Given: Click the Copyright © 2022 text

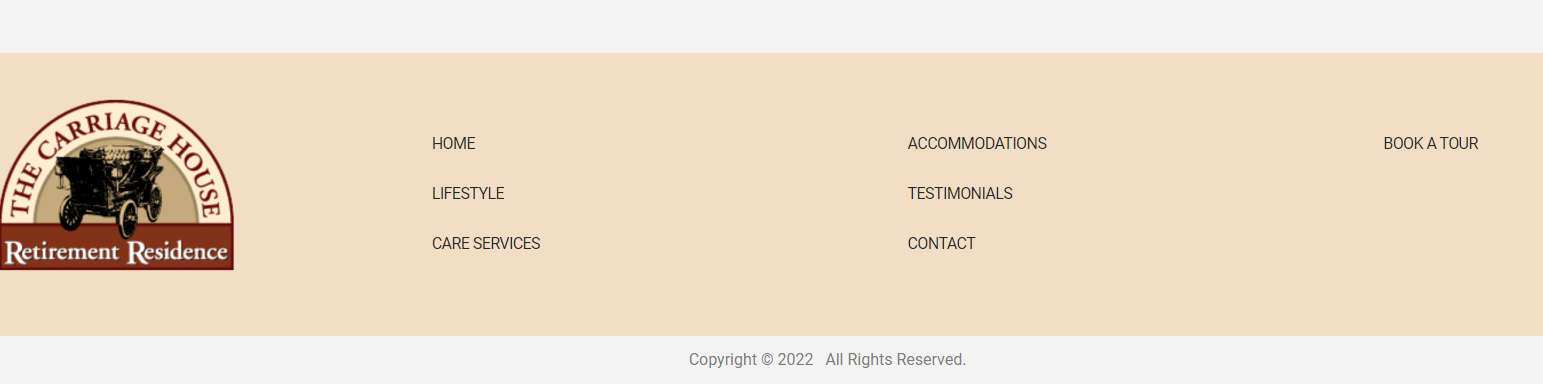Looking at the screenshot, I should click(x=751, y=360).
